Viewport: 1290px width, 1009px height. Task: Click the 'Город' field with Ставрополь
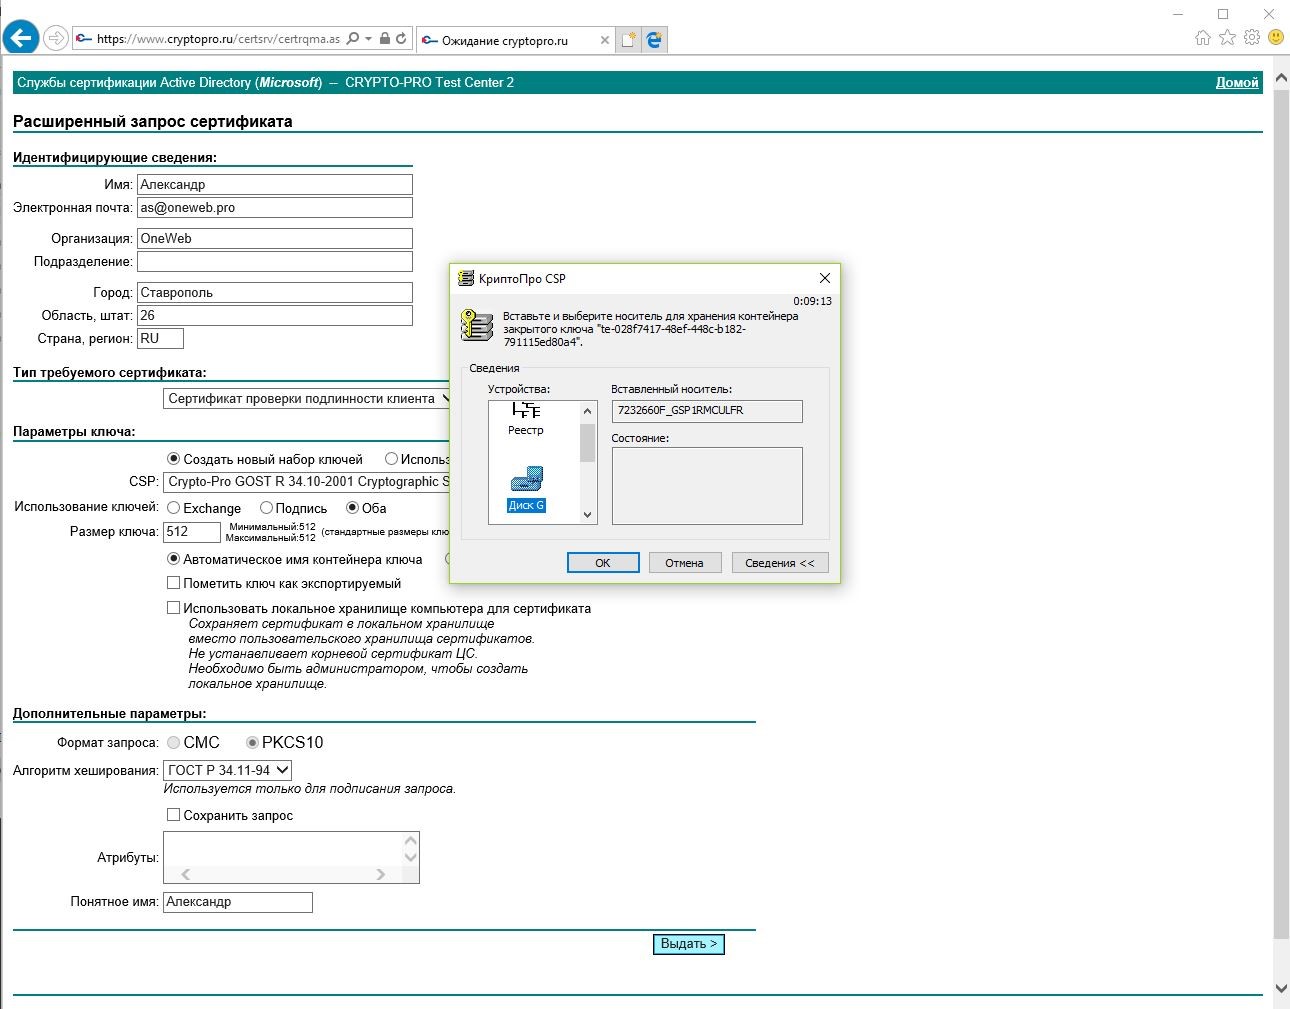275,292
